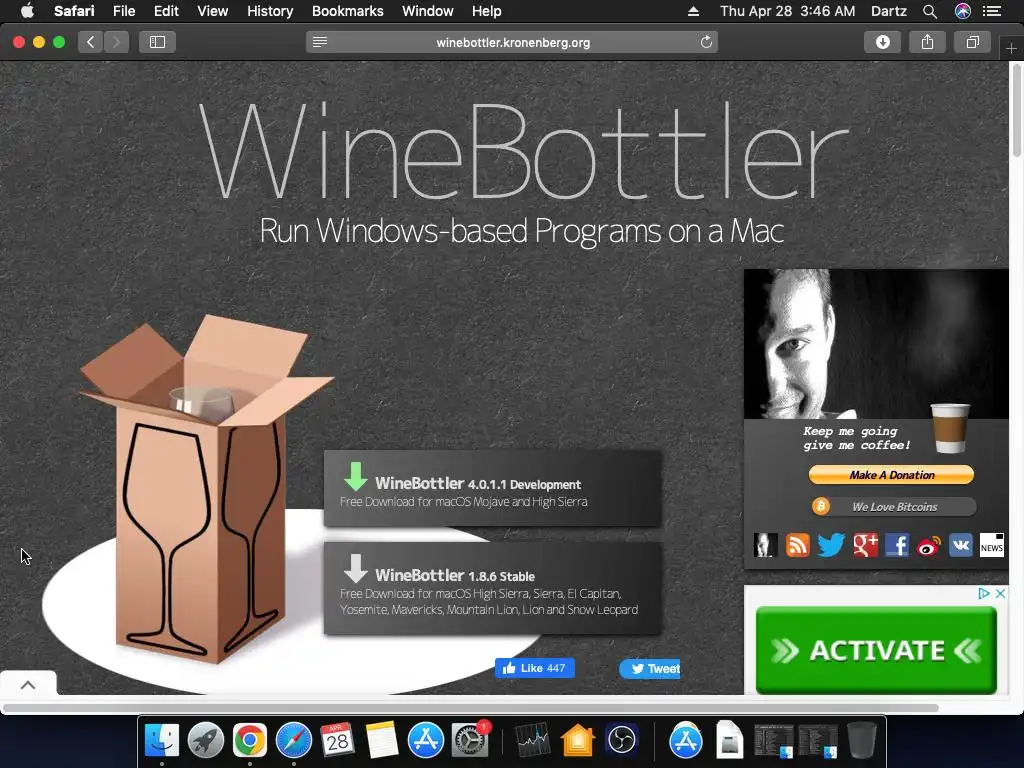The width and height of the screenshot is (1024, 768).
Task: Launch Google Chrome from the Dock
Action: pyautogui.click(x=249, y=741)
